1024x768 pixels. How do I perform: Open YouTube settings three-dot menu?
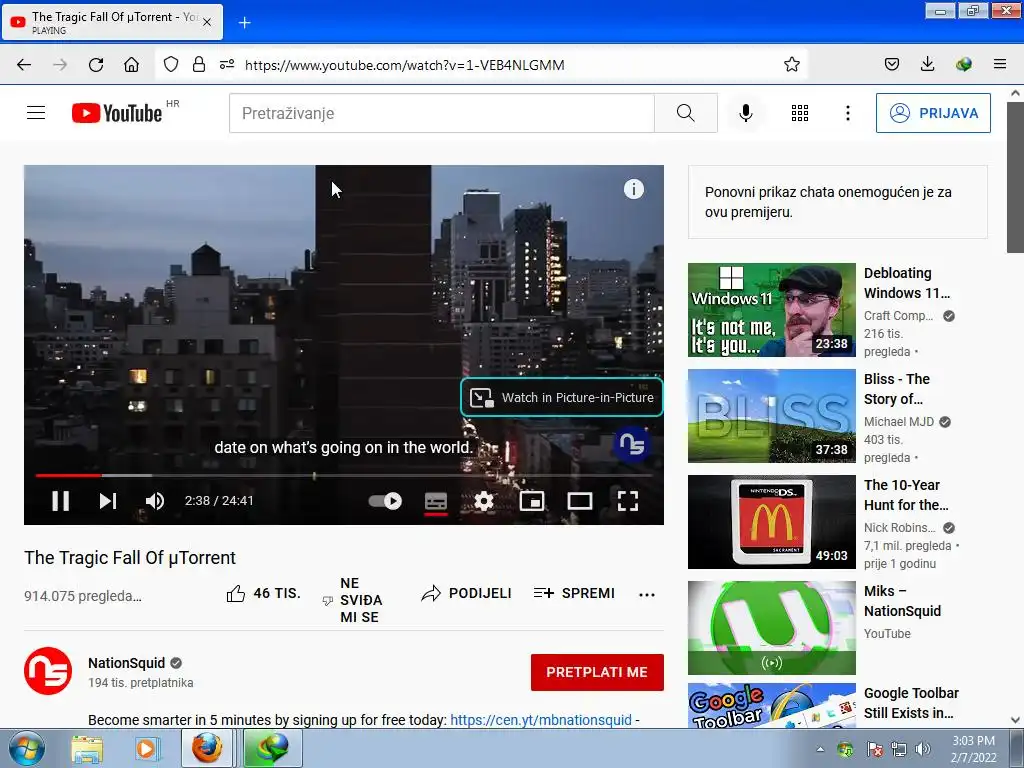[848, 113]
